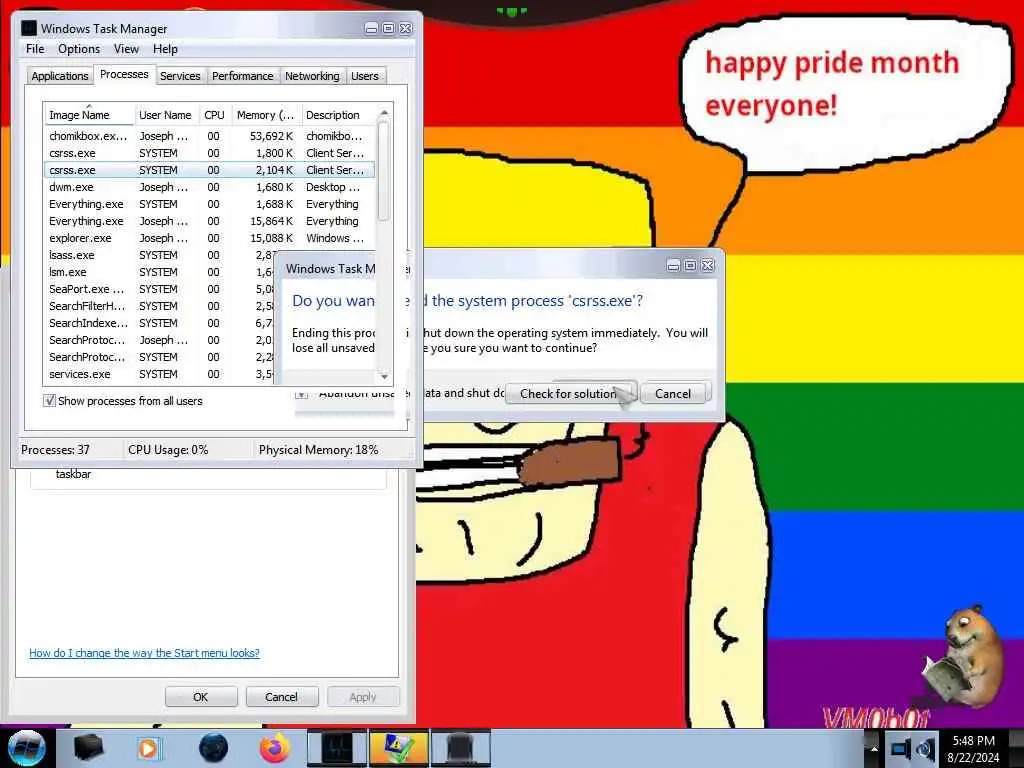Screen dimensions: 1024x768
Task: Select the lsass.exe process
Action: pyautogui.click(x=160, y=255)
